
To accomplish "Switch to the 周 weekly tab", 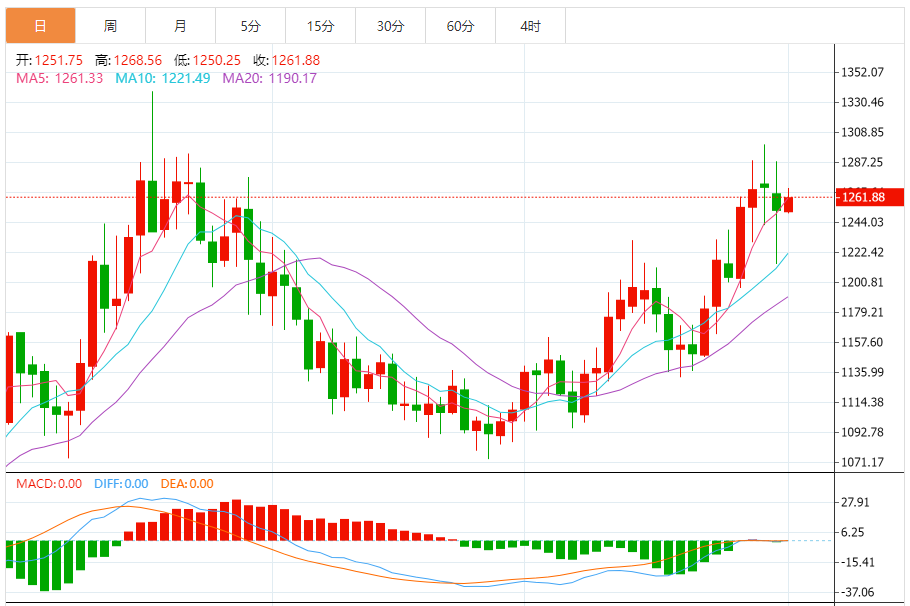I will coord(110,26).
